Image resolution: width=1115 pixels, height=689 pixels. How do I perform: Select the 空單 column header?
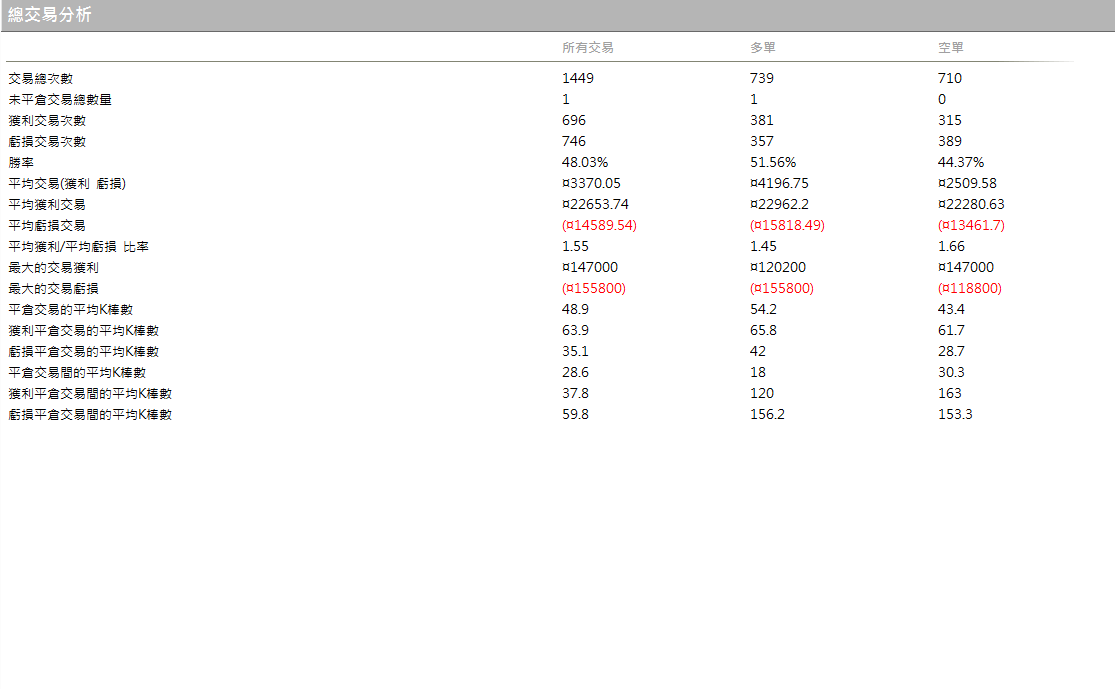click(x=950, y=48)
